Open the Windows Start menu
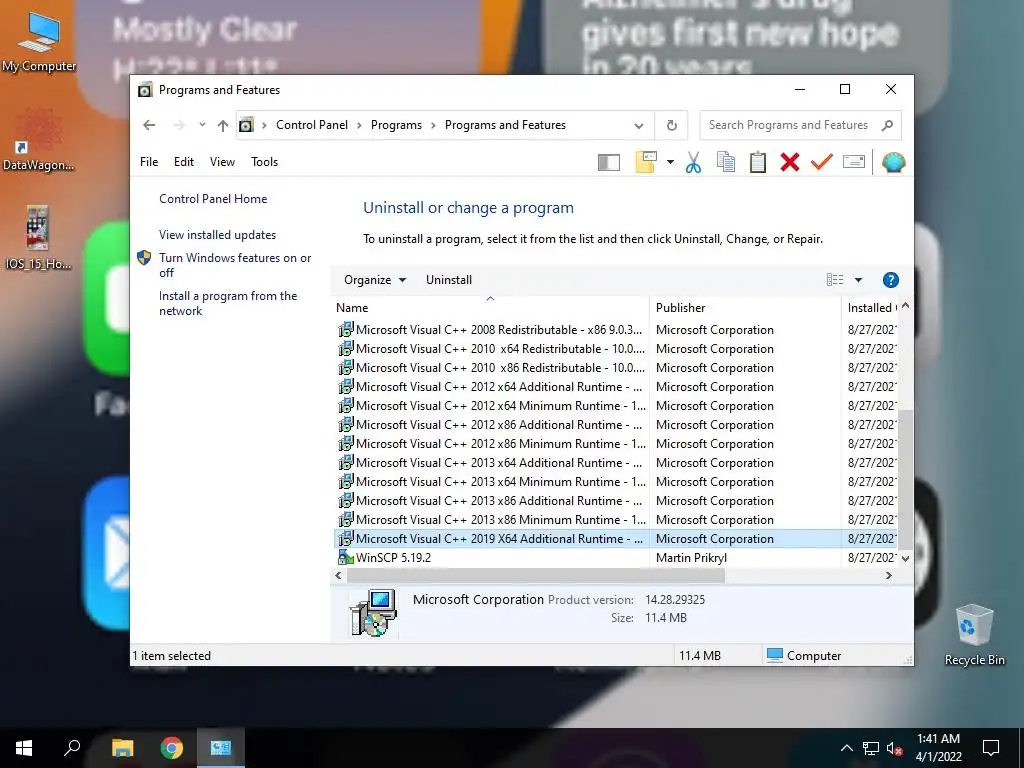 [x=24, y=748]
